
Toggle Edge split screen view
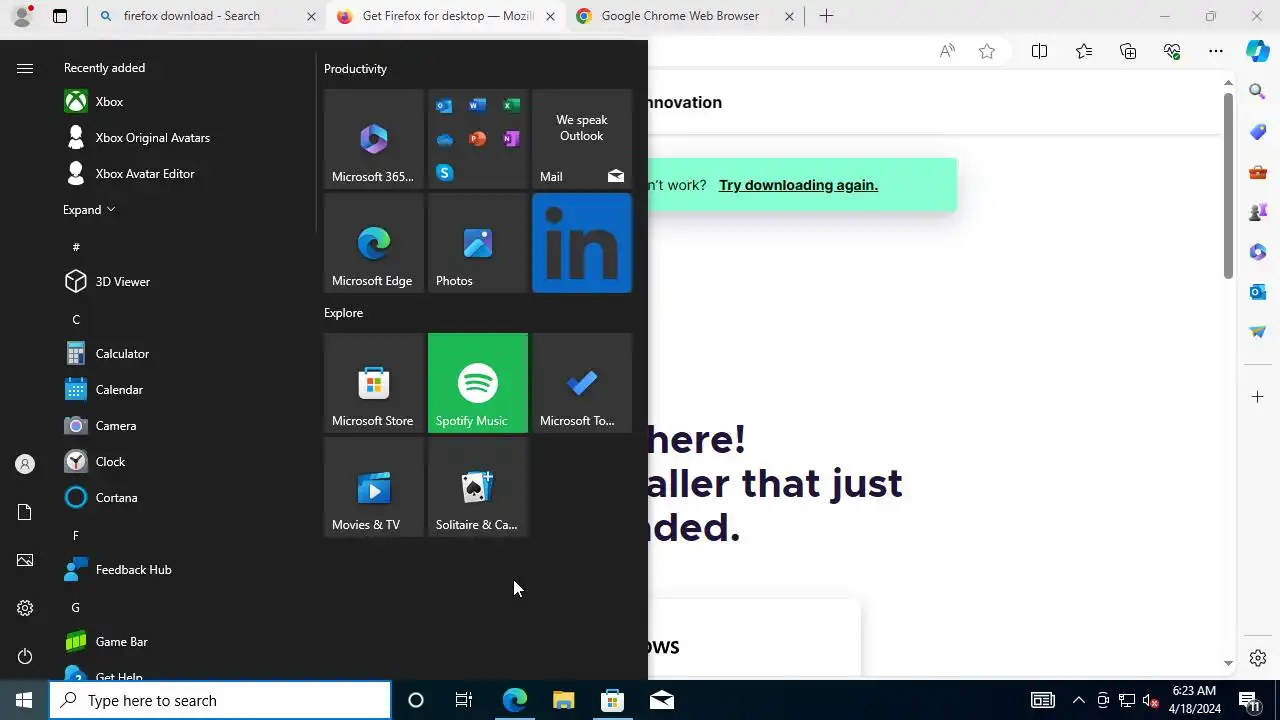click(1039, 51)
